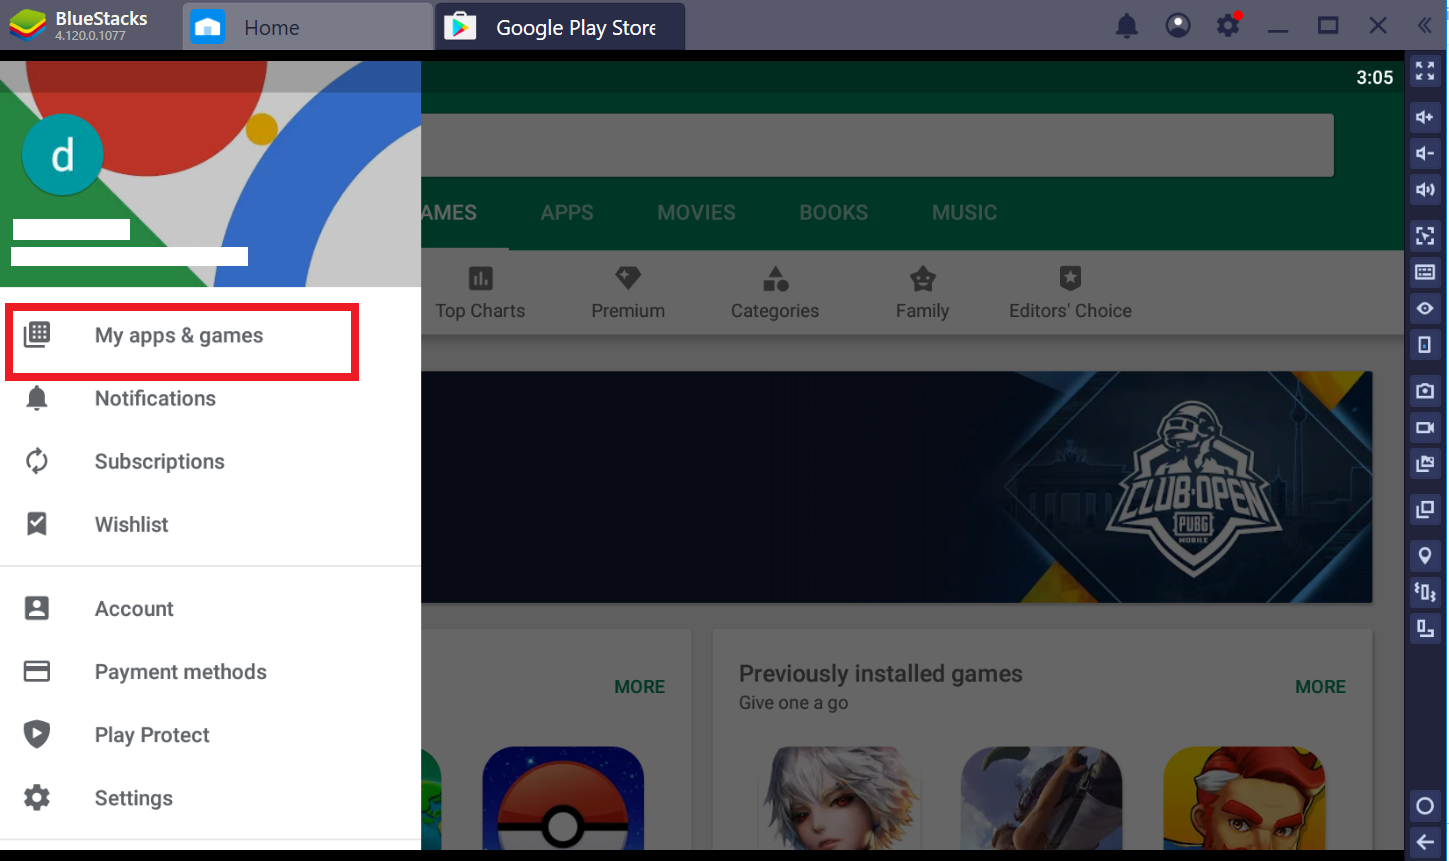Click the MORE link next to the drawer
This screenshot has height=861, width=1449.
point(639,687)
